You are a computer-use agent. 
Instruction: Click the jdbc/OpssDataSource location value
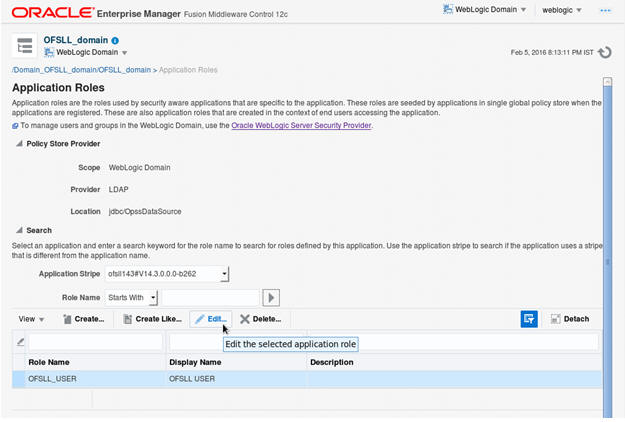pos(145,211)
